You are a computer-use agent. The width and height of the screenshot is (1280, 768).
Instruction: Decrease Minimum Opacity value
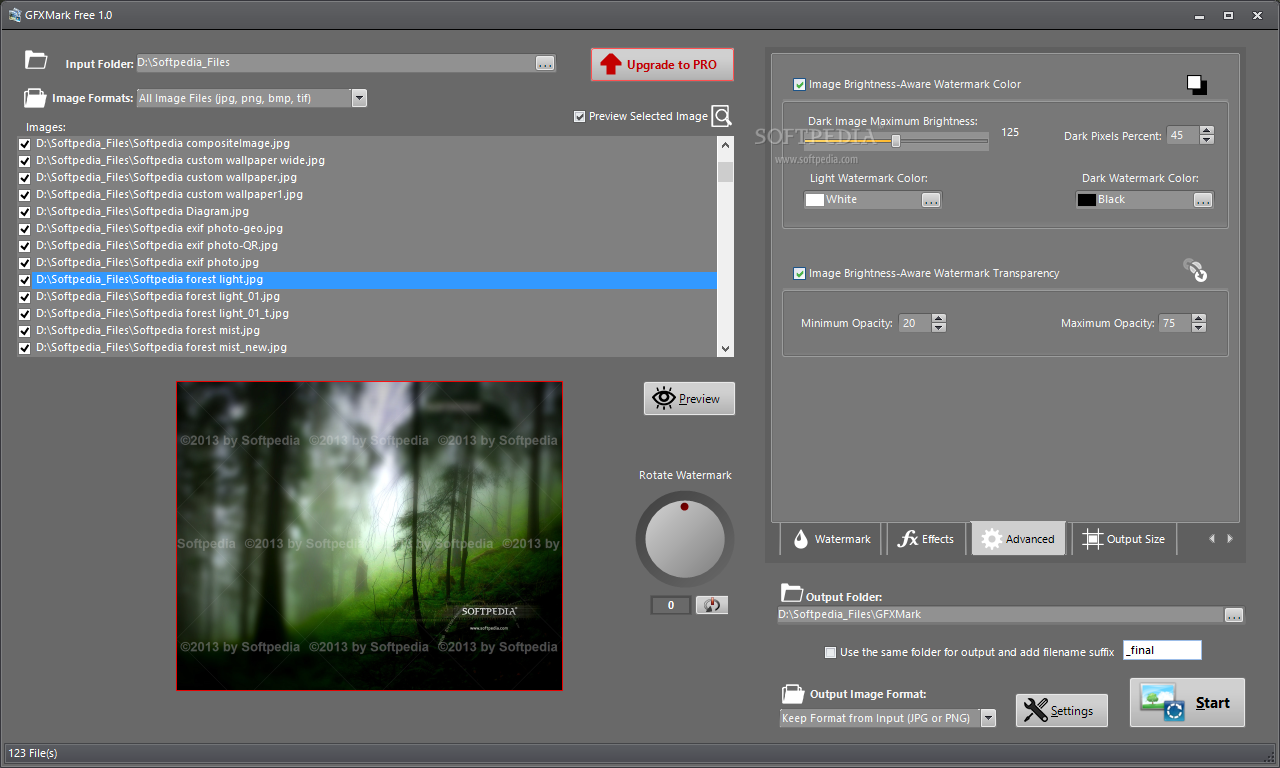point(938,328)
